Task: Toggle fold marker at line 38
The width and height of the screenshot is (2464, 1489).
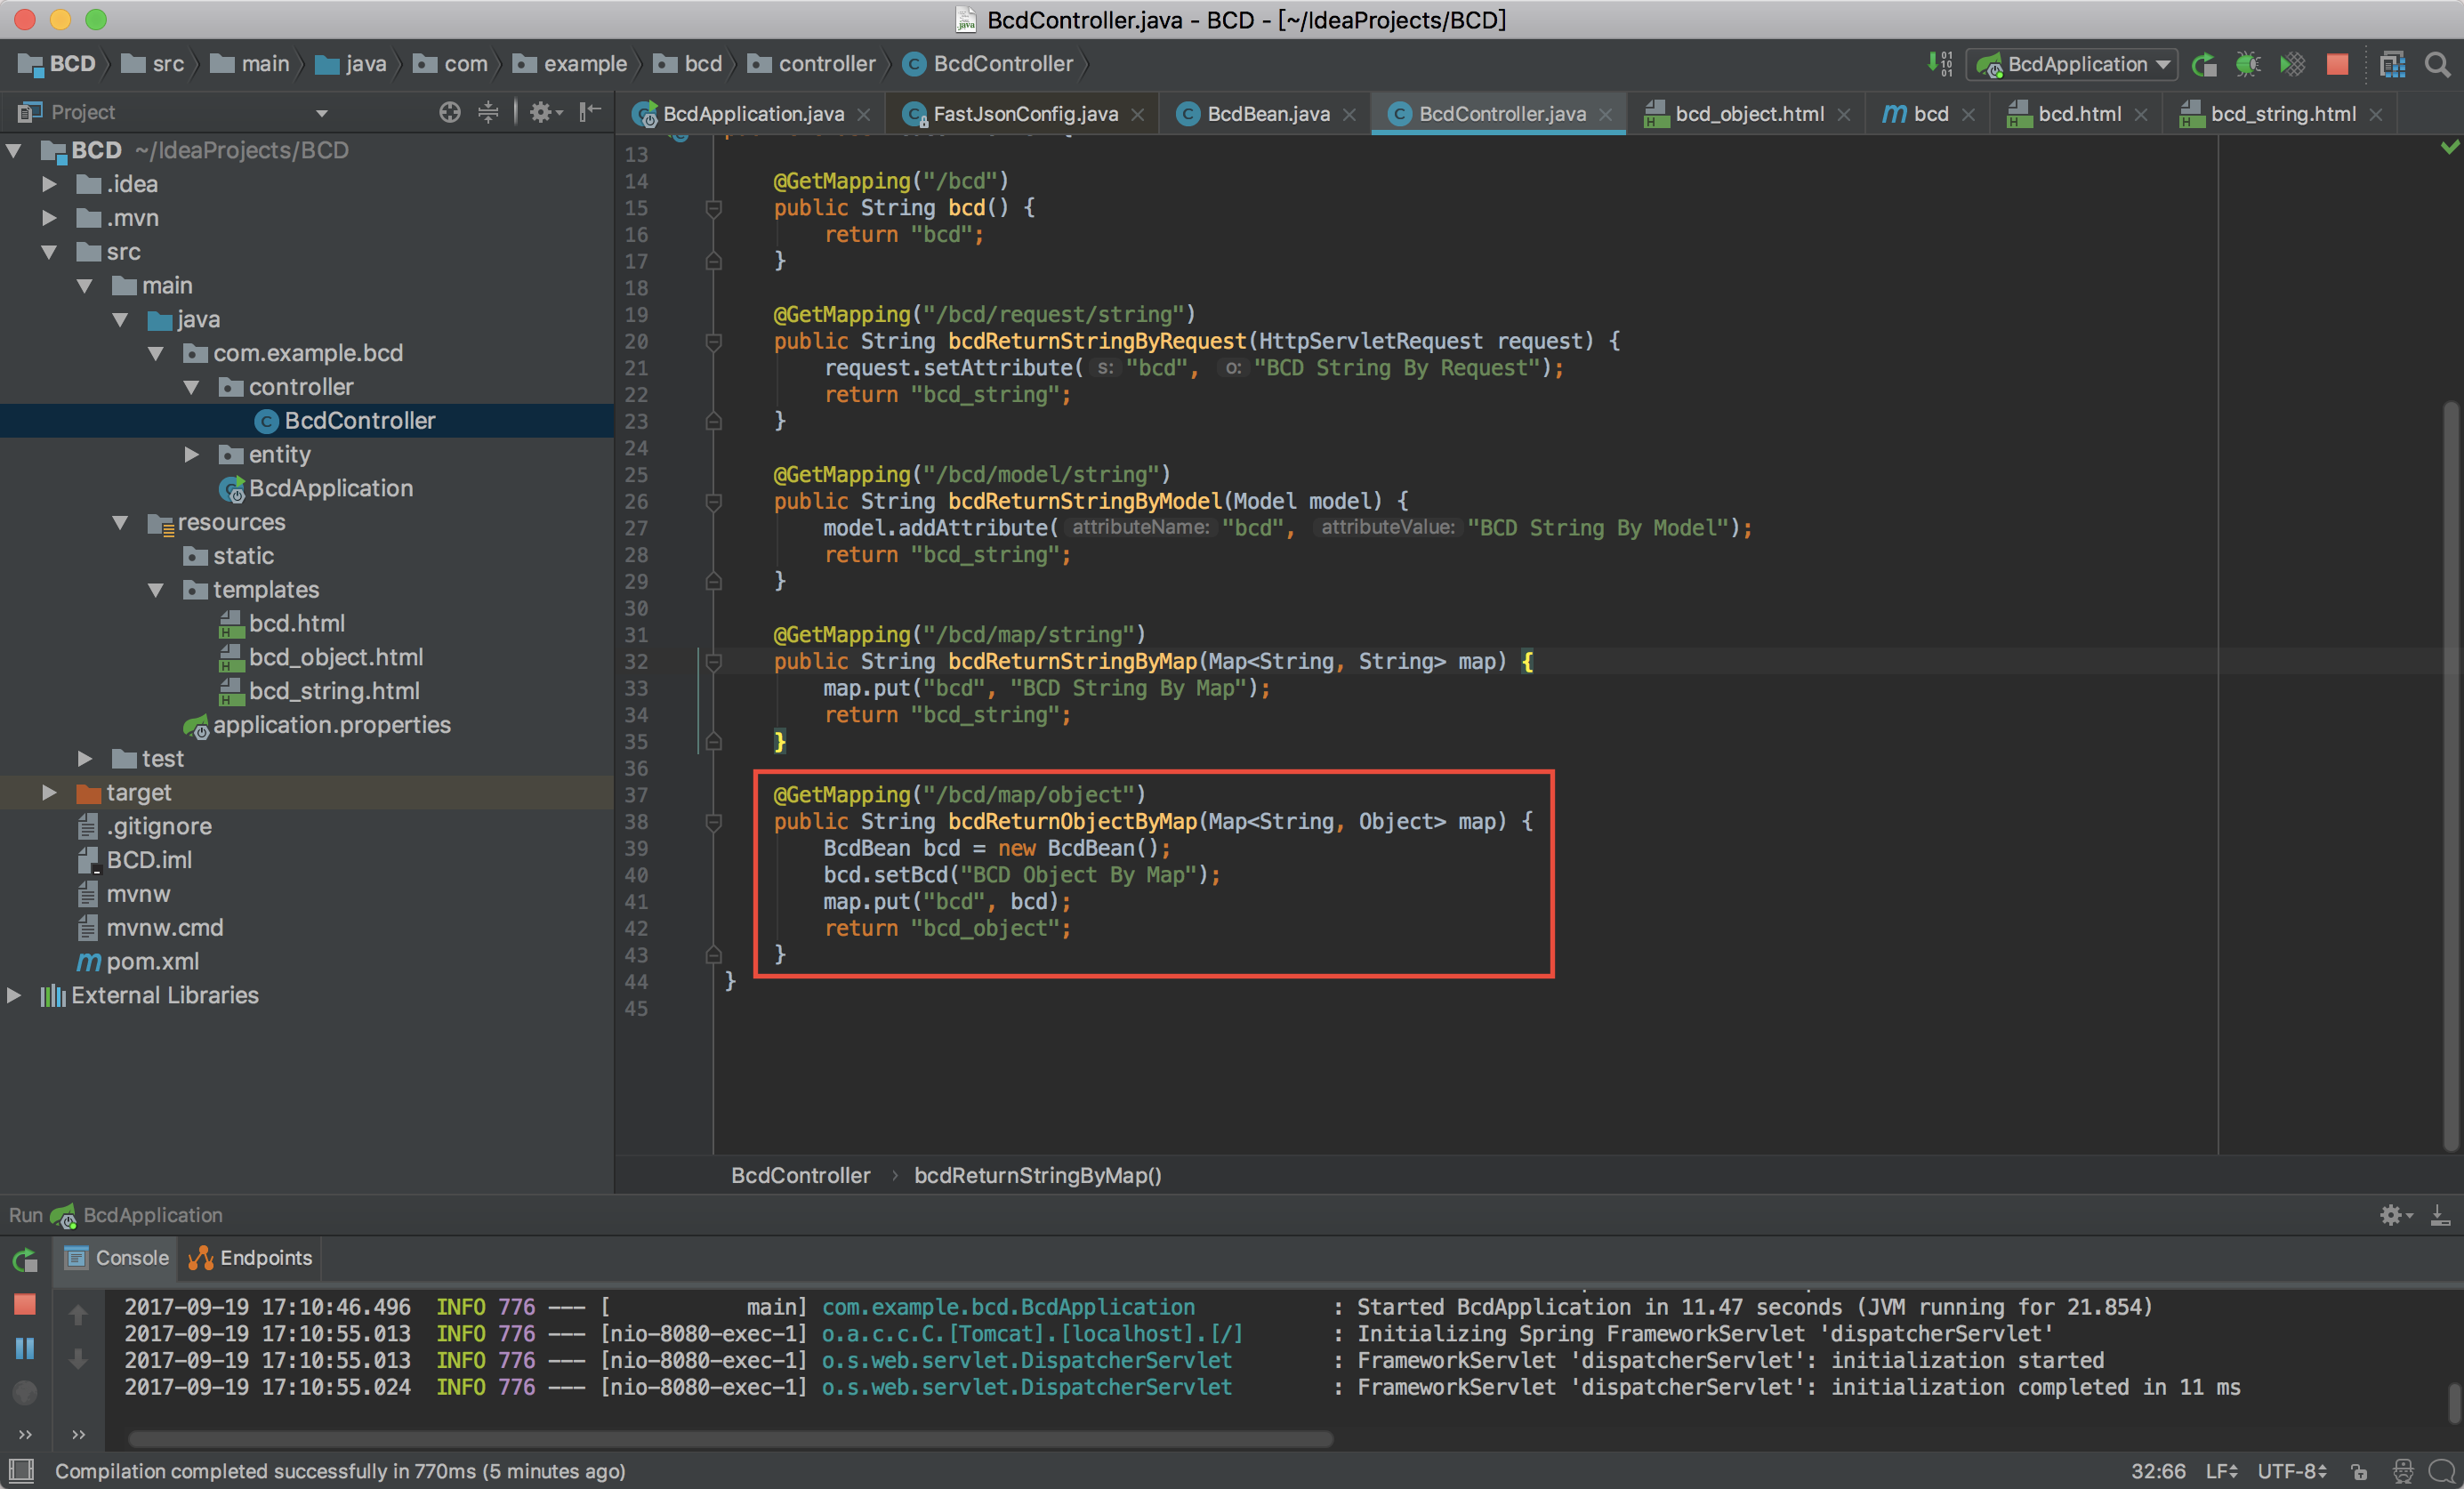Action: tap(713, 822)
